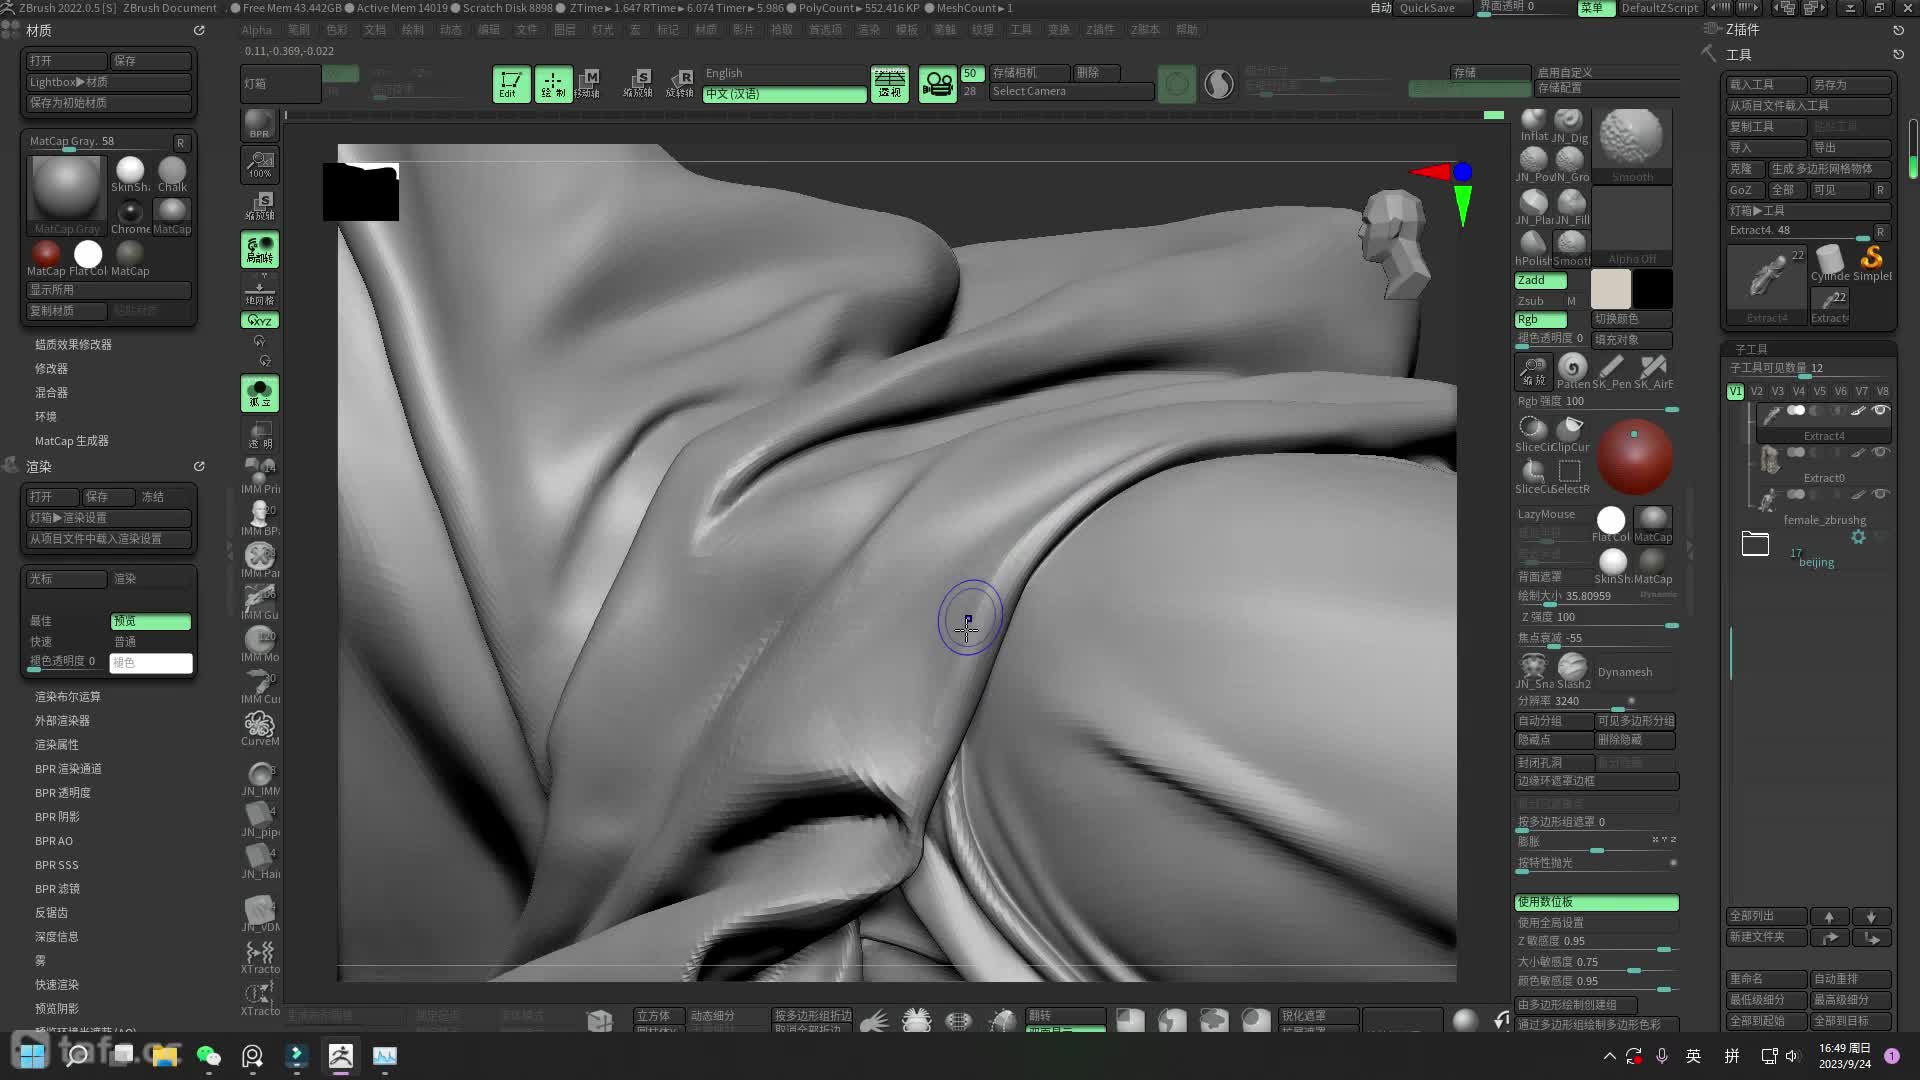The height and width of the screenshot is (1080, 1920).
Task: Open the Smooth brush thumbnail
Action: pos(1632,145)
